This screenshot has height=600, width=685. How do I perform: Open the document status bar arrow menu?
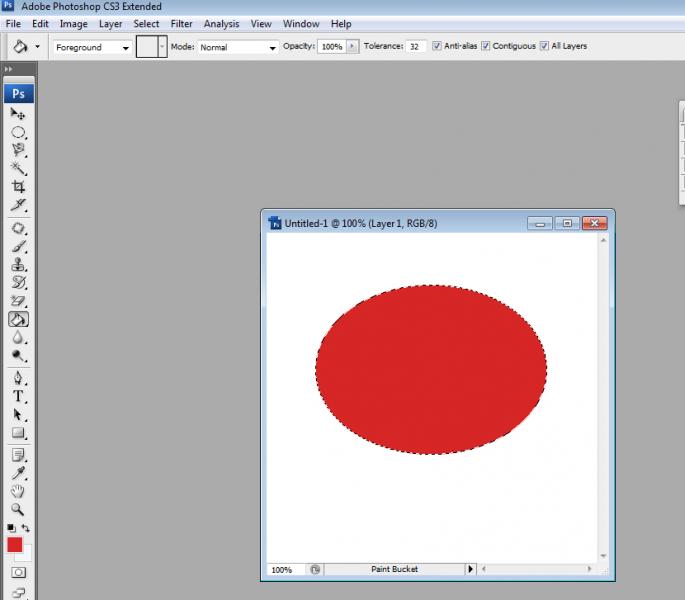pos(471,569)
